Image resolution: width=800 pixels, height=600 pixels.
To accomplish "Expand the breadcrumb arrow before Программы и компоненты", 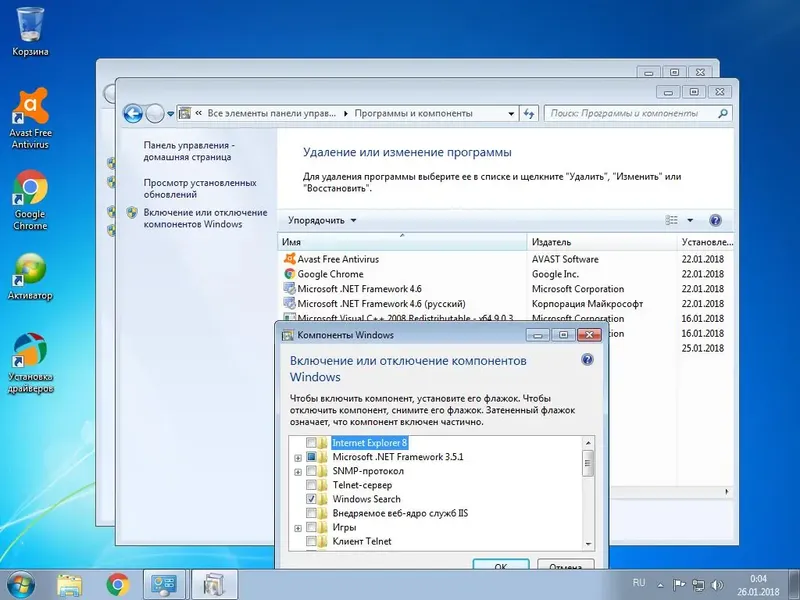I will coord(345,113).
